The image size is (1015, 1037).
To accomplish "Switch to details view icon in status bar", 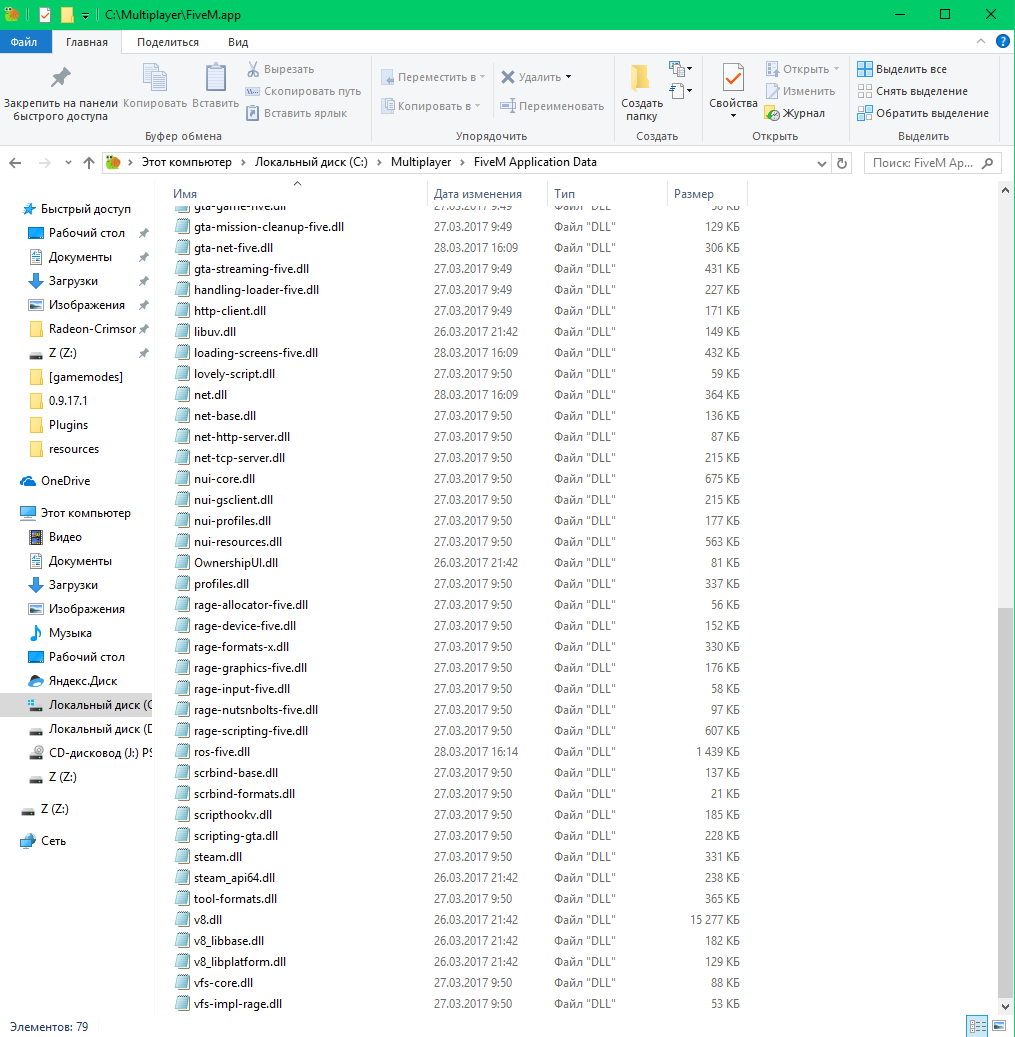I will pos(977,1026).
